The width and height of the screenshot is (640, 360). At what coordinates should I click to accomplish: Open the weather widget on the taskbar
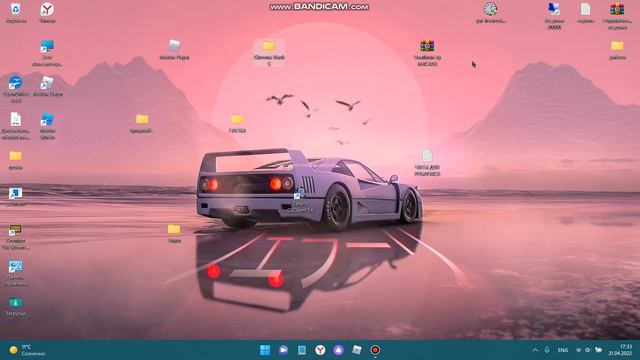[x=27, y=350]
